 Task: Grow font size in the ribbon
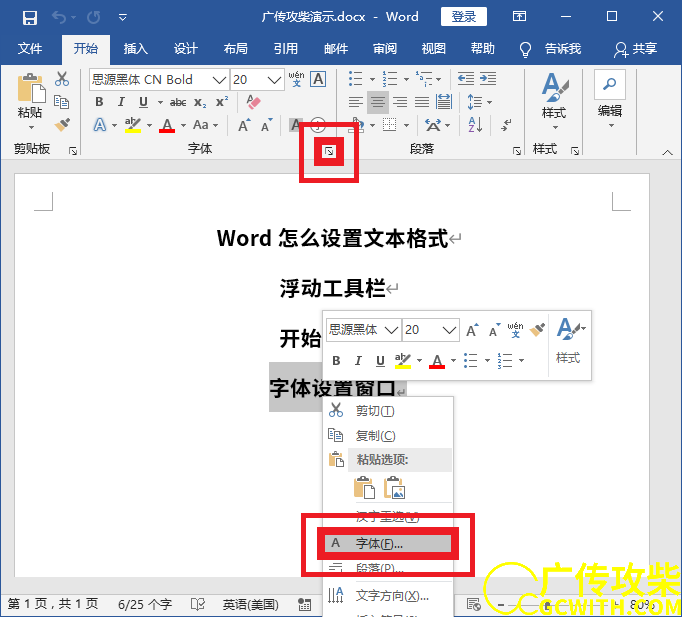click(244, 125)
